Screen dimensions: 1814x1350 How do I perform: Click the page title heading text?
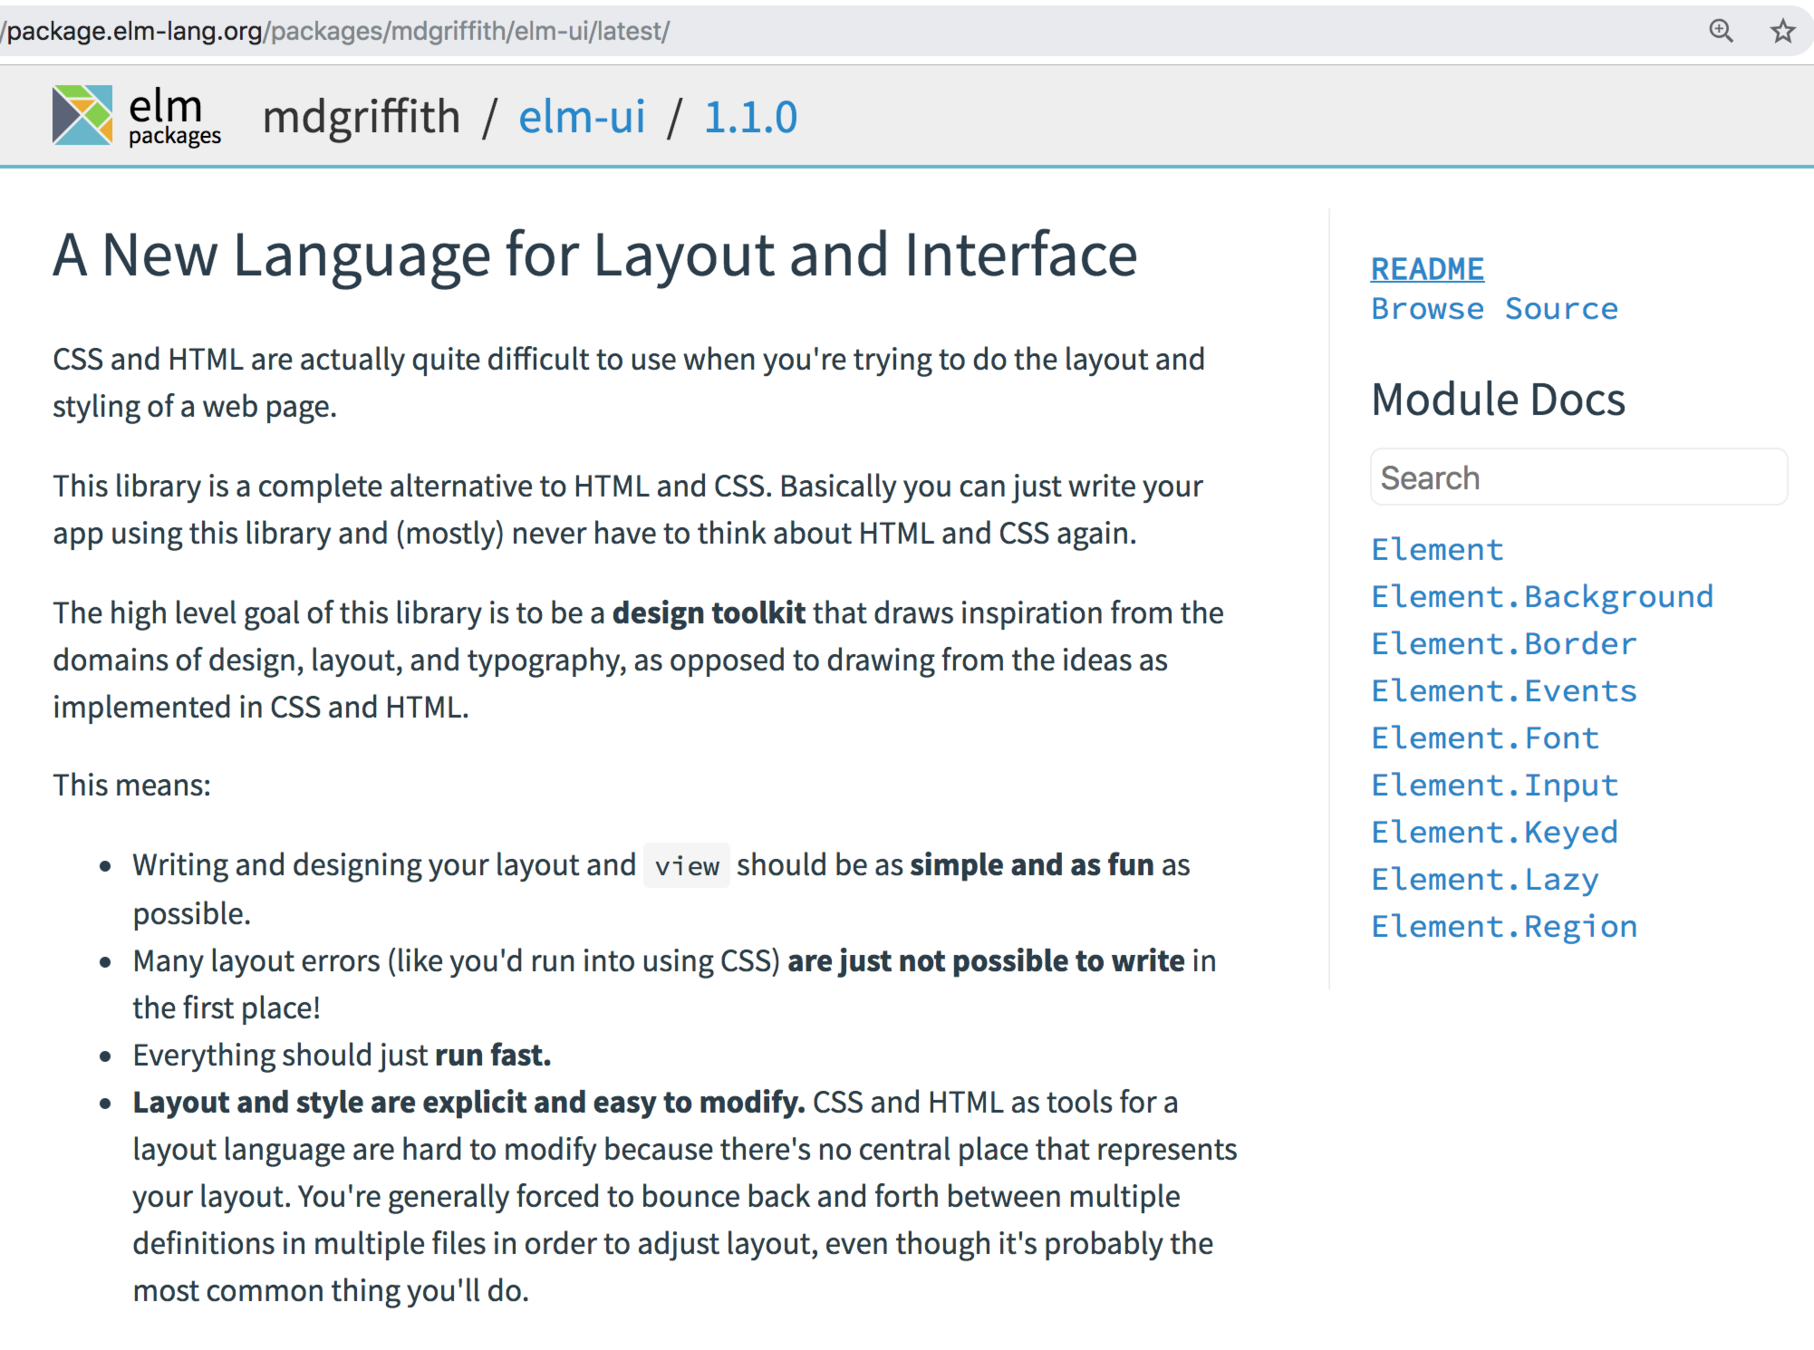595,254
